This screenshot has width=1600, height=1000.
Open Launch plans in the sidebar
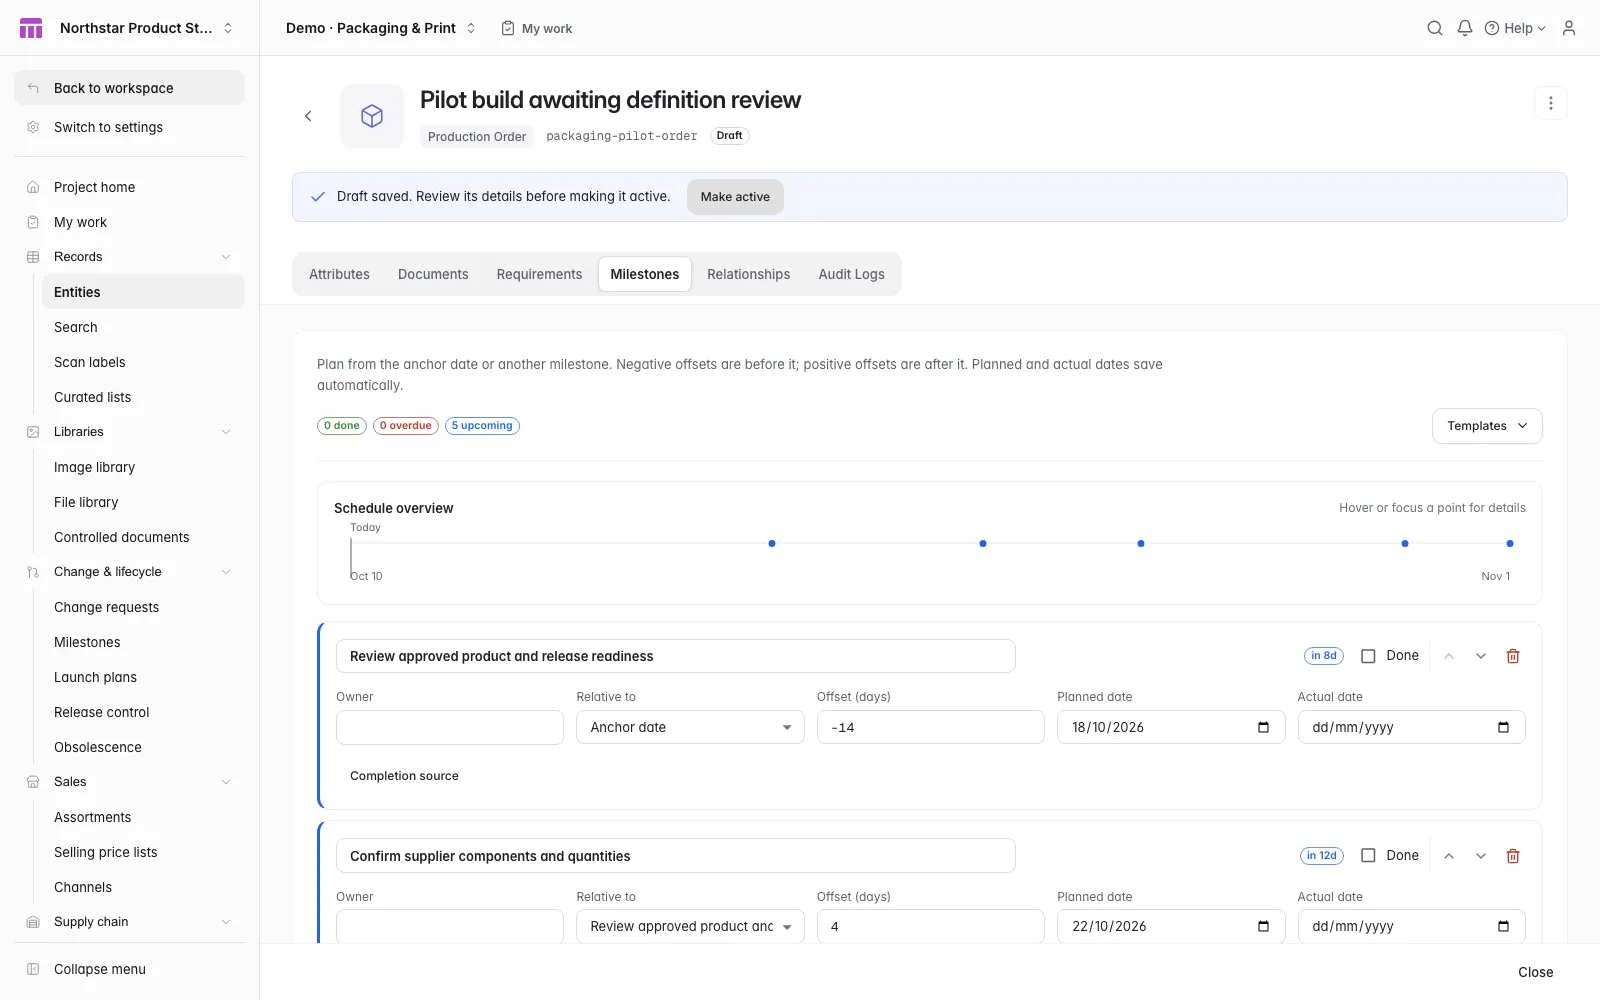click(143, 677)
